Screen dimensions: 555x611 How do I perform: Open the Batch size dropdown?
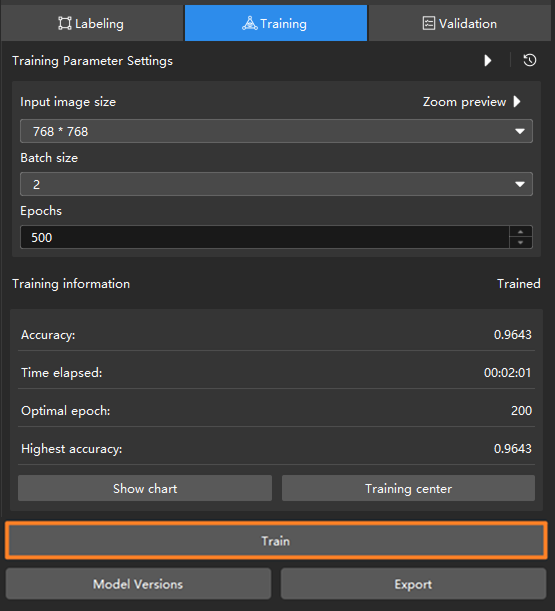point(276,184)
